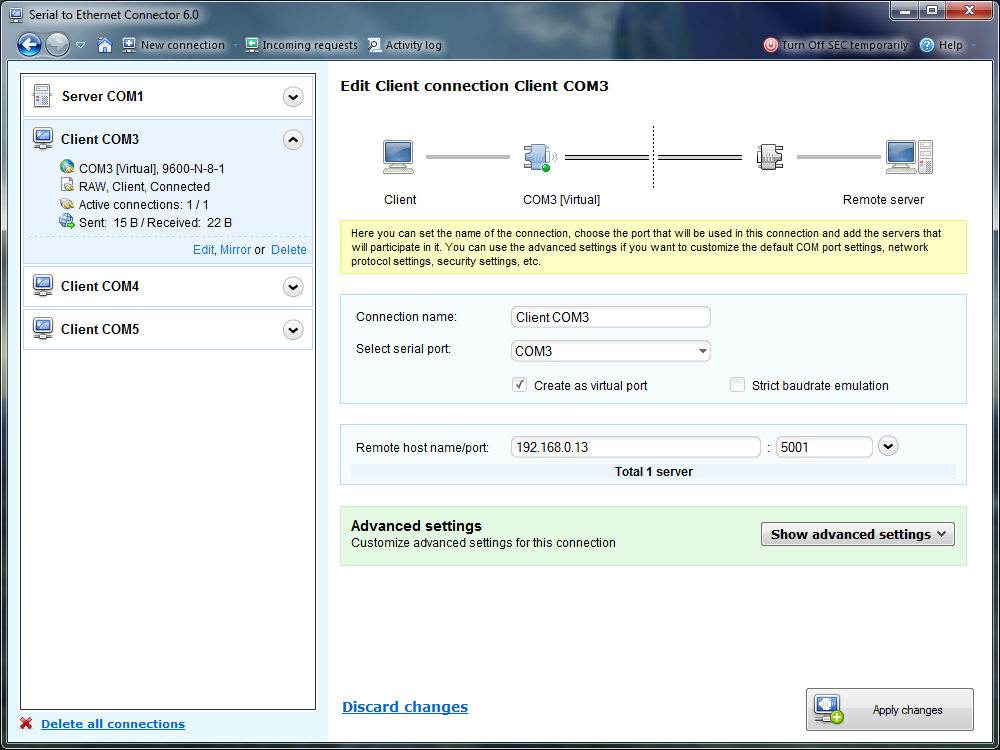Image resolution: width=1000 pixels, height=750 pixels.
Task: Click the remote port 5001 field
Action: [824, 447]
